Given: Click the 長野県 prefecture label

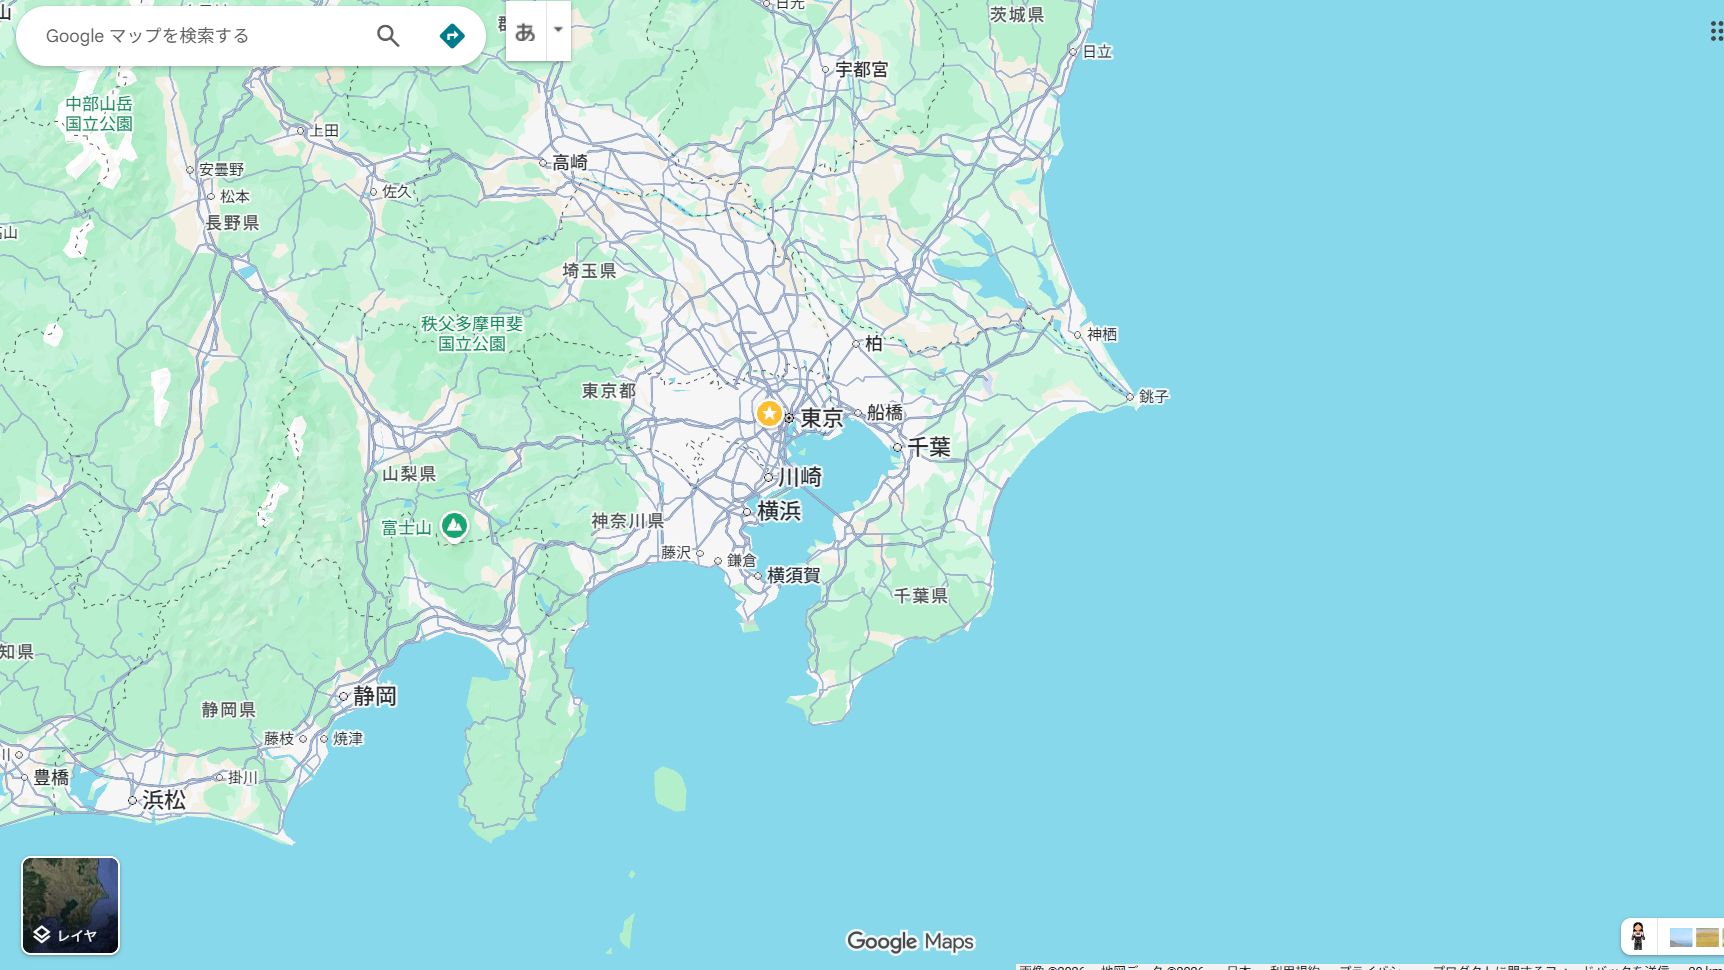Looking at the screenshot, I should [x=233, y=222].
